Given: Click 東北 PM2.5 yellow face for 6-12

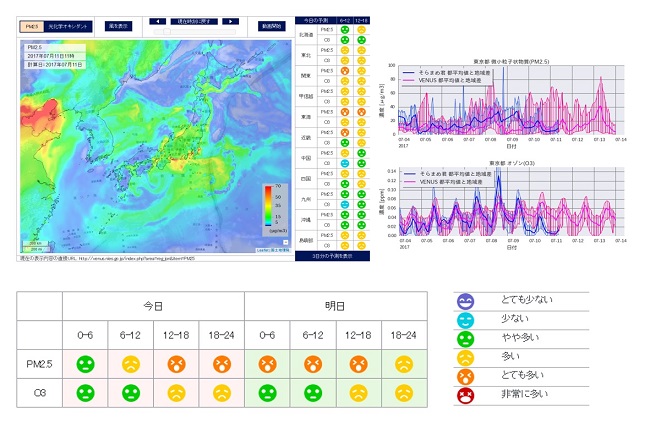Looking at the screenshot, I should click(x=344, y=50).
